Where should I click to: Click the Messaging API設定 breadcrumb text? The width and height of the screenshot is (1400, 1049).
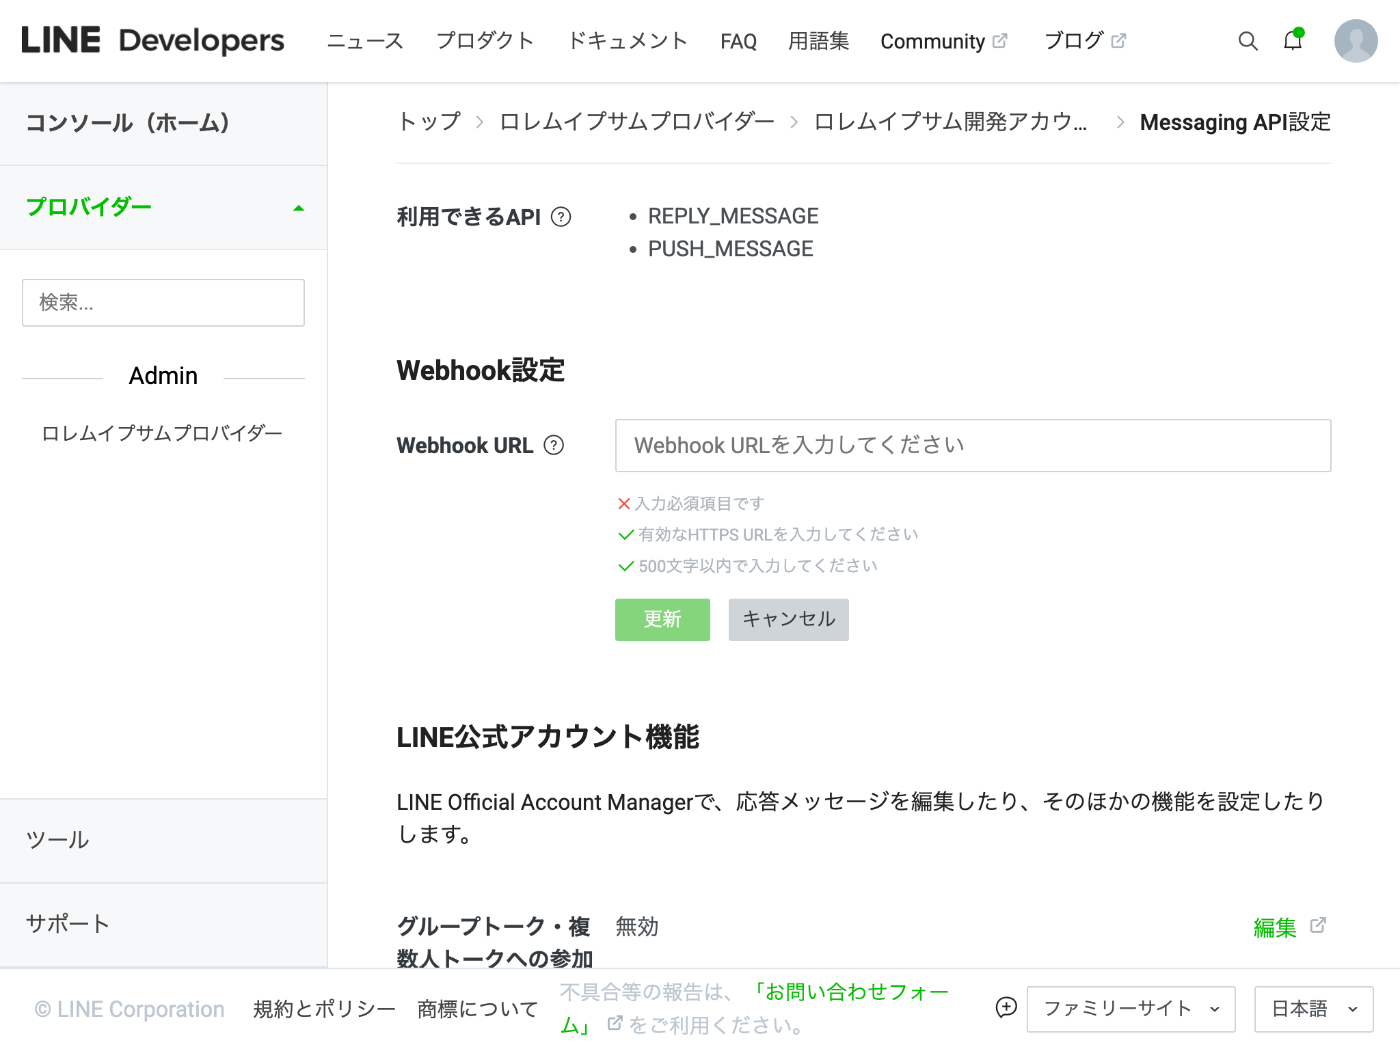point(1235,122)
